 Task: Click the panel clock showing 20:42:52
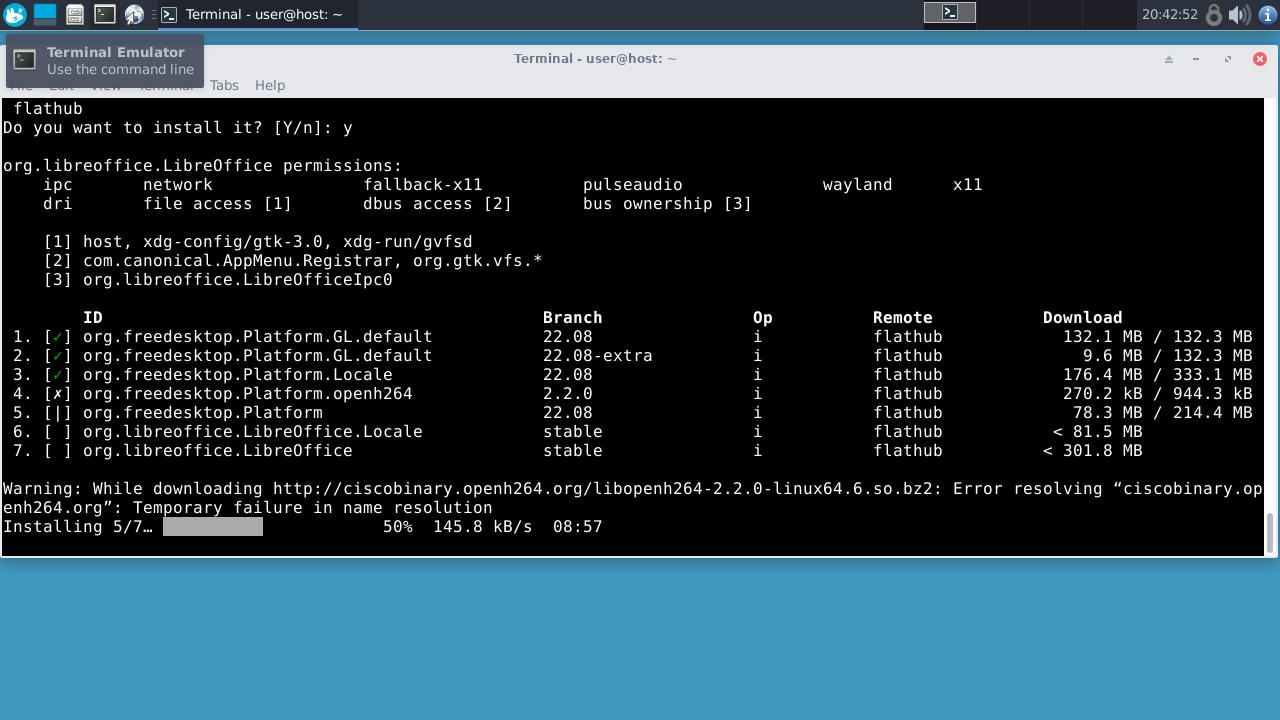point(1169,14)
